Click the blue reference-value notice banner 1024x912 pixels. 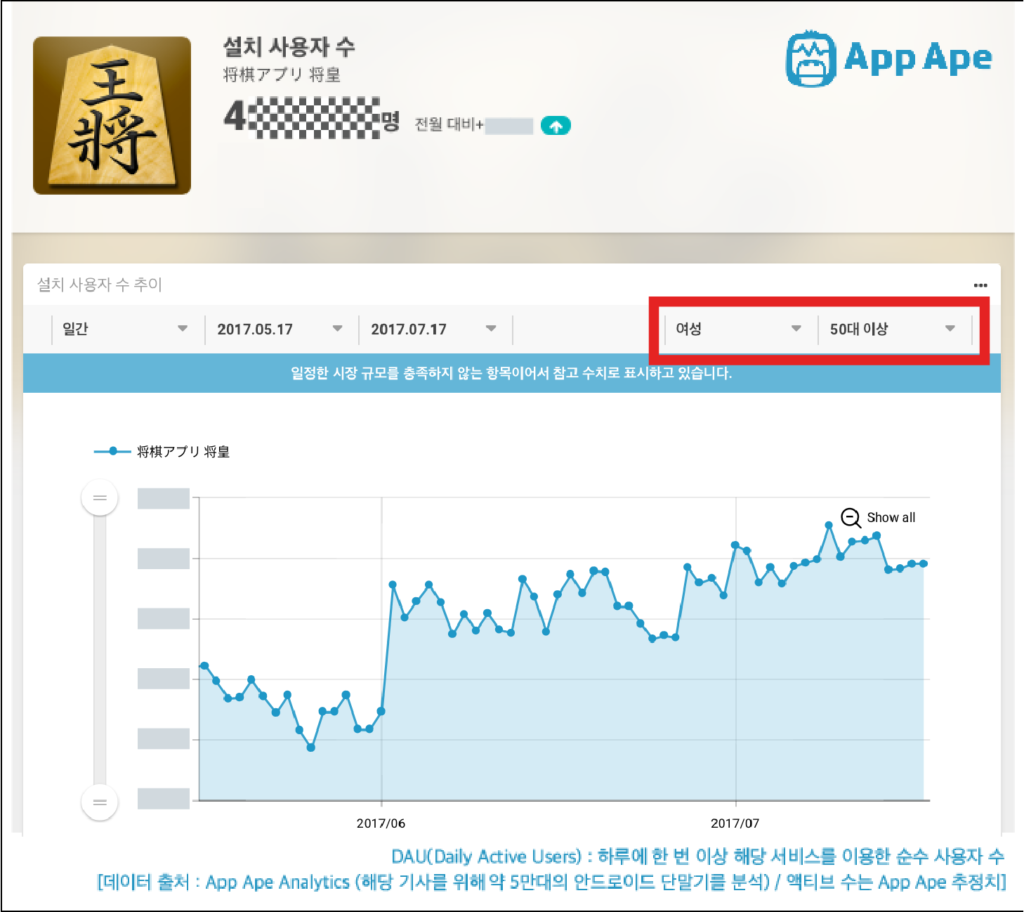[511, 373]
